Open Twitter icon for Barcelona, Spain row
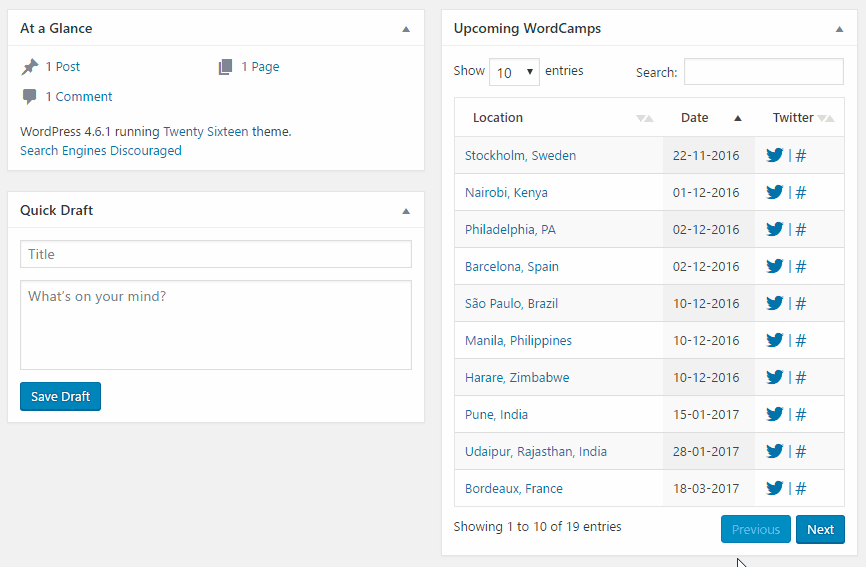Viewport: 866px width, 567px height. (x=774, y=266)
